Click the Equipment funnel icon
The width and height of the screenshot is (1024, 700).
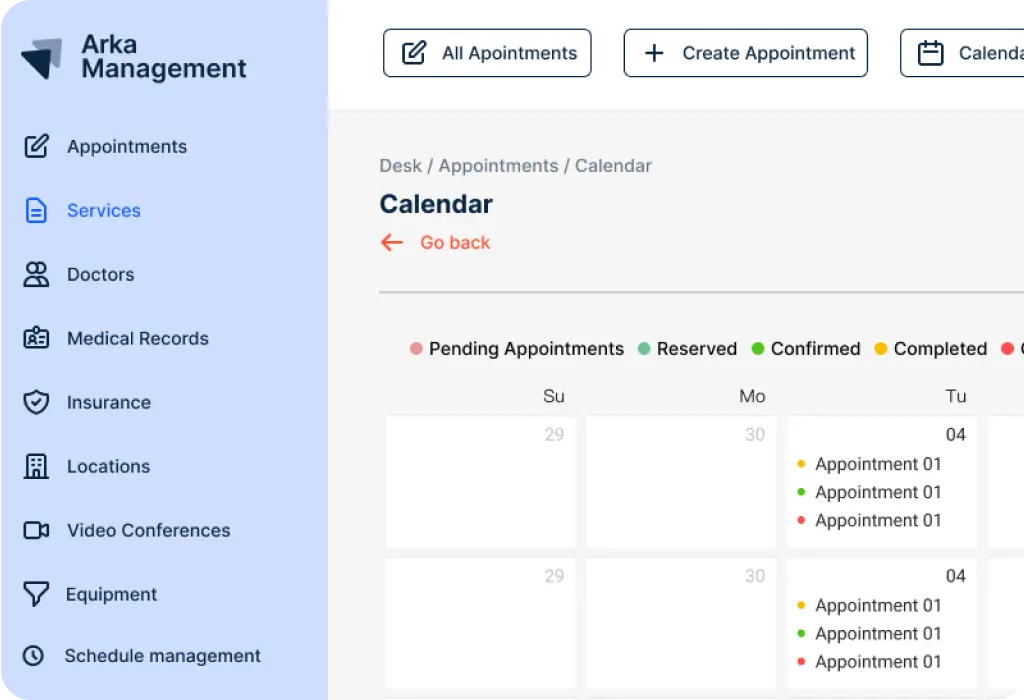[x=36, y=594]
